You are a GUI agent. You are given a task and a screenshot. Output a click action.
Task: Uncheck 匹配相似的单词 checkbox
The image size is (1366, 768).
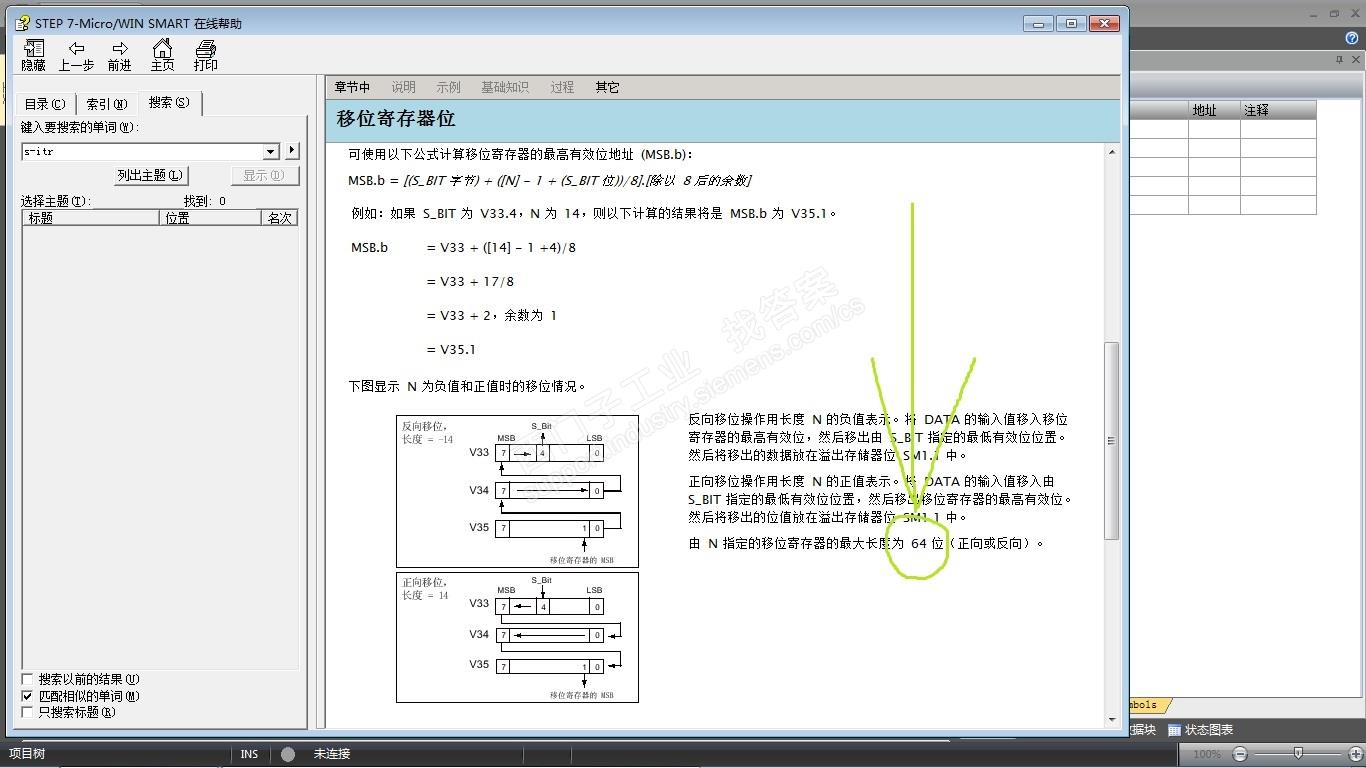tap(28, 696)
